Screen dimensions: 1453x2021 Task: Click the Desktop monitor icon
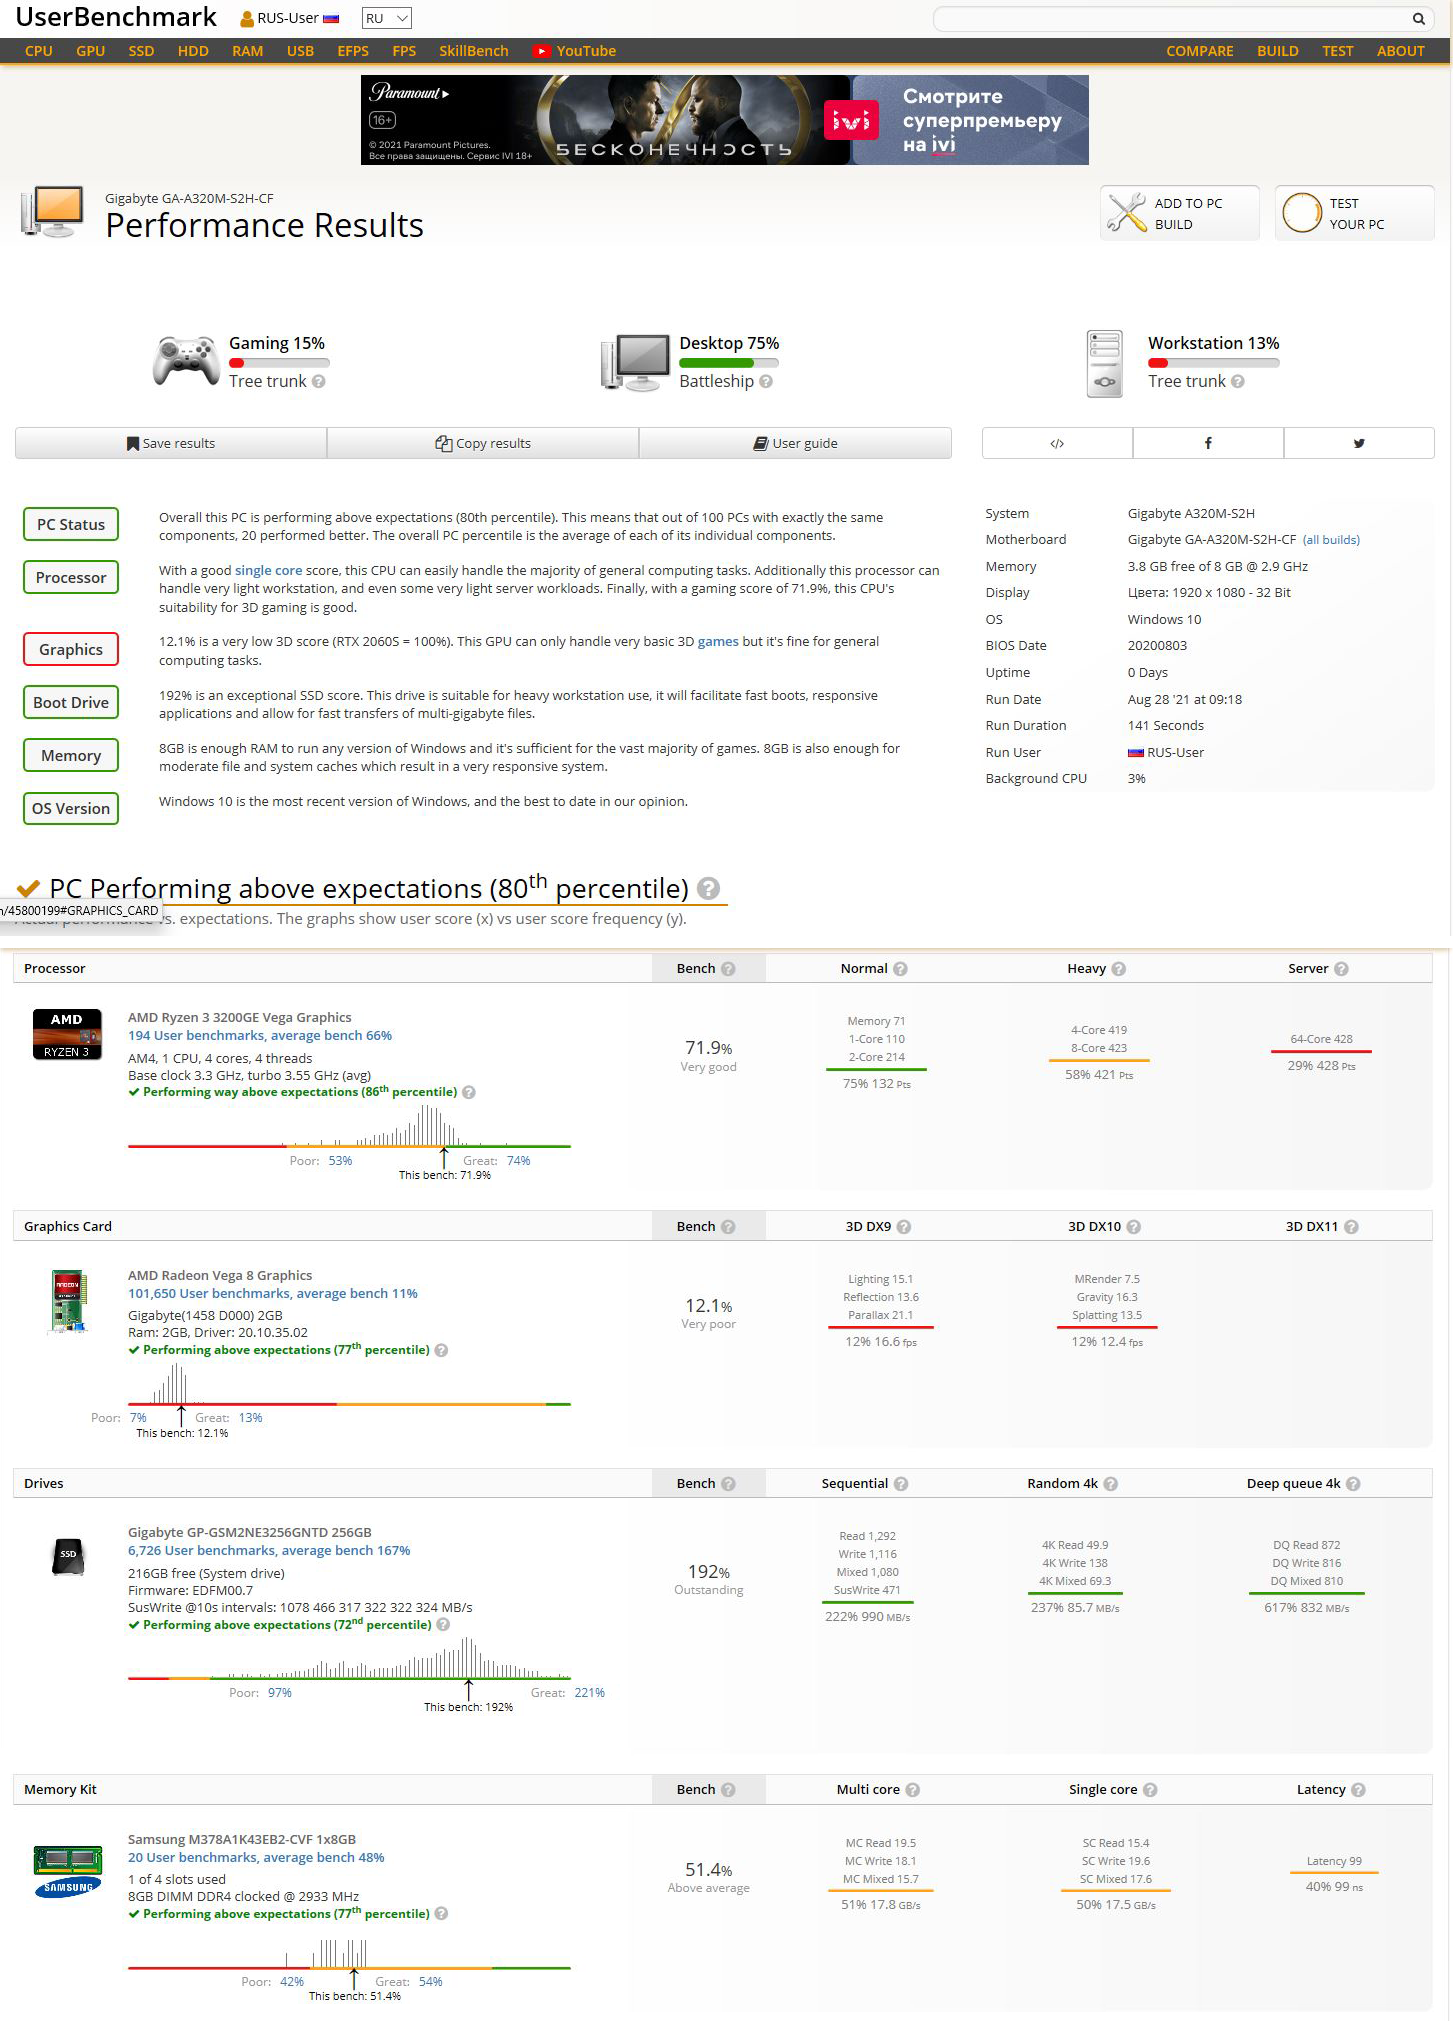tap(635, 363)
